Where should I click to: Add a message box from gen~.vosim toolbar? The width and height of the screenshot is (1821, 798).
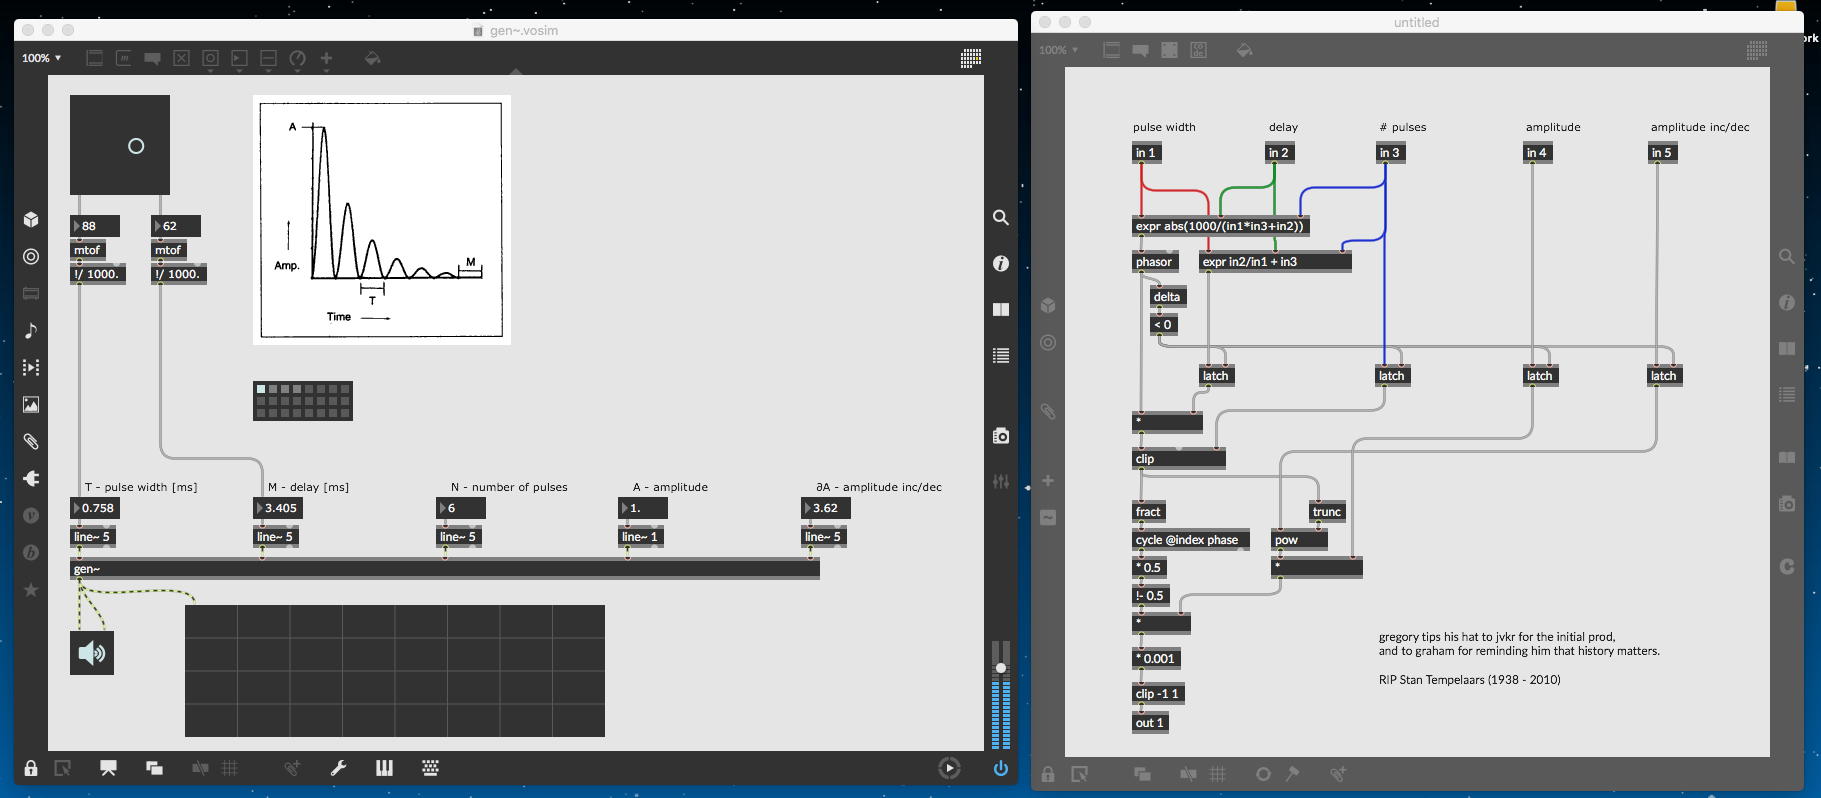point(123,58)
